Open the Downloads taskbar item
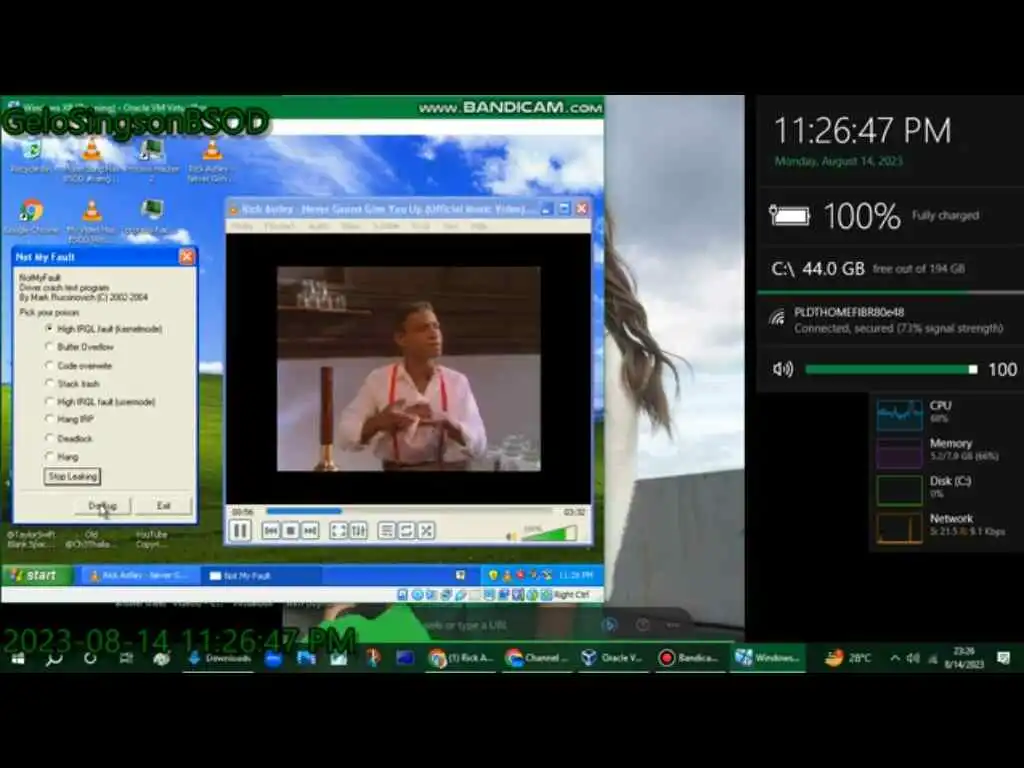The width and height of the screenshot is (1024, 768). (219, 658)
